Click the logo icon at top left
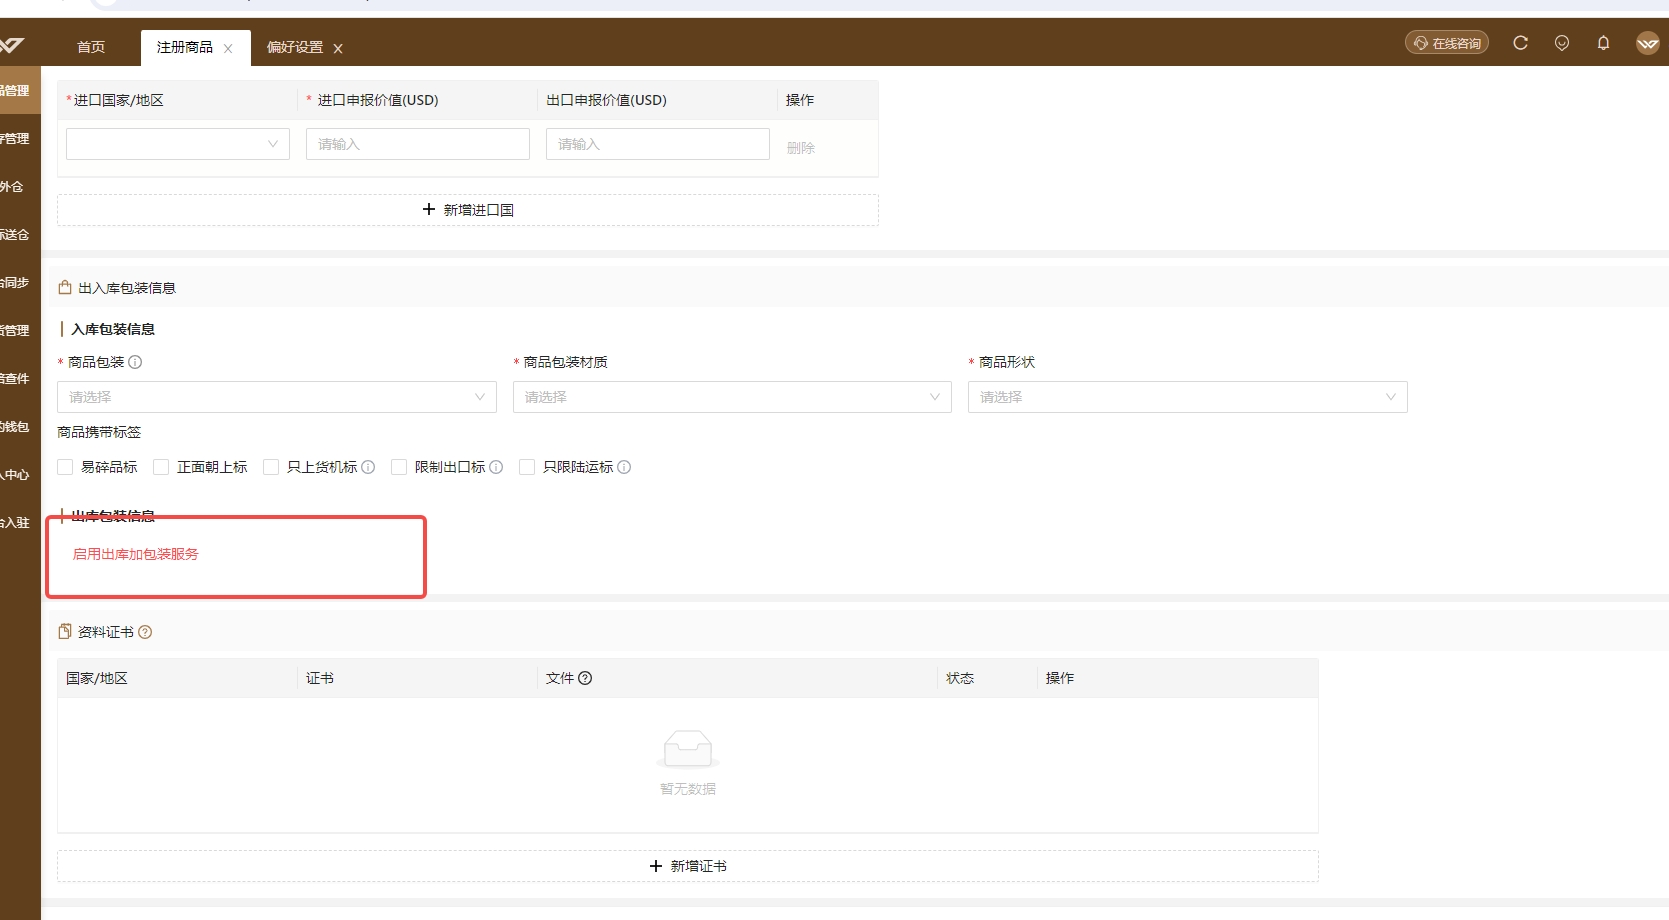1669x920 pixels. [x=12, y=45]
